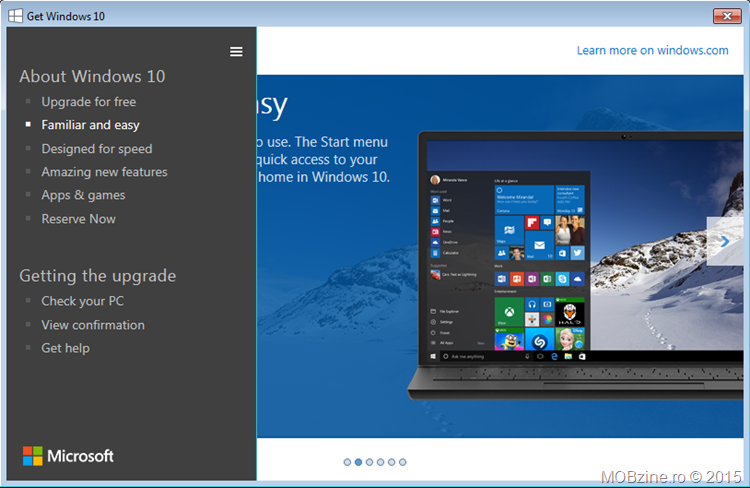
Task: Open Get help in sidebar
Action: (x=66, y=348)
